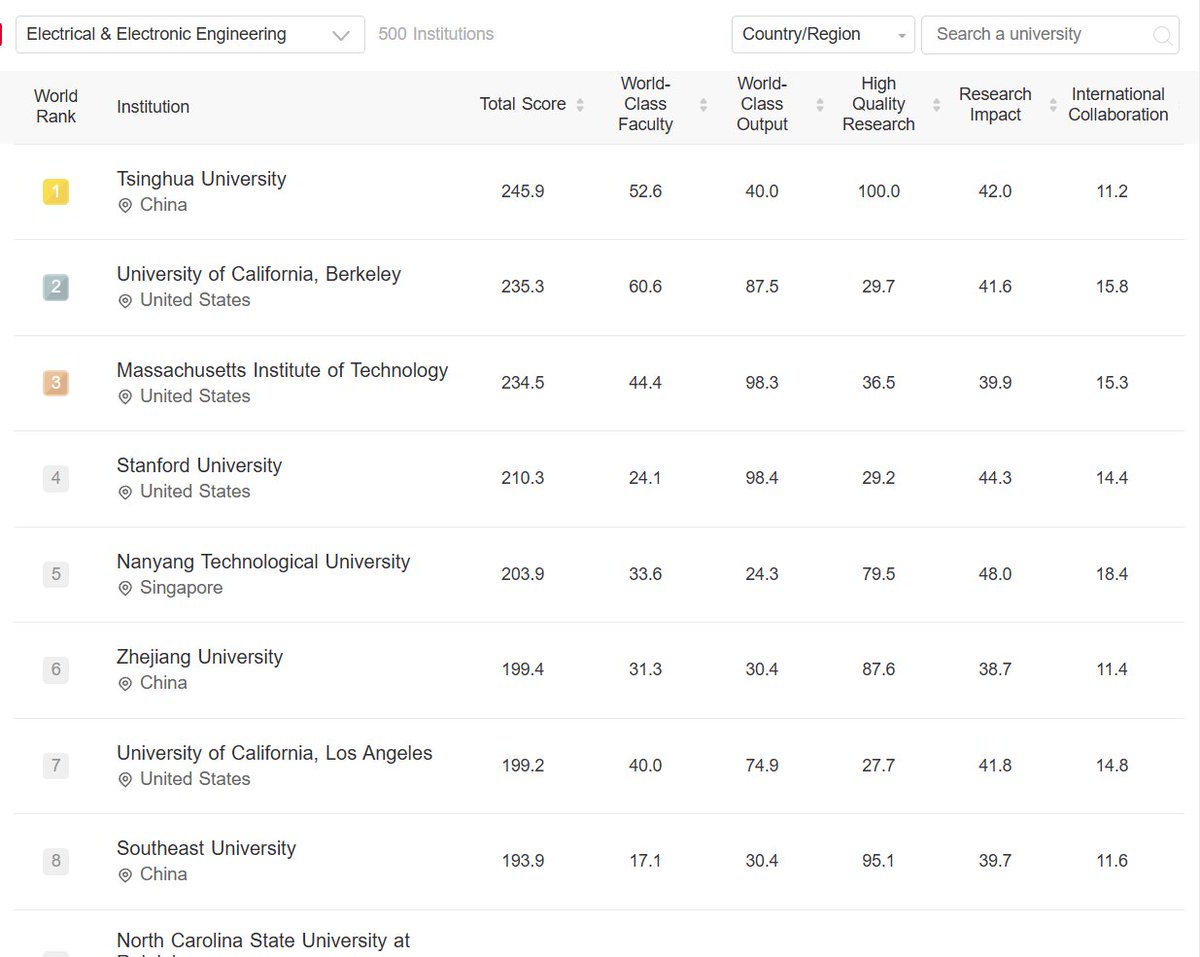Click the rank 4 badge
1200x957 pixels.
(x=56, y=478)
